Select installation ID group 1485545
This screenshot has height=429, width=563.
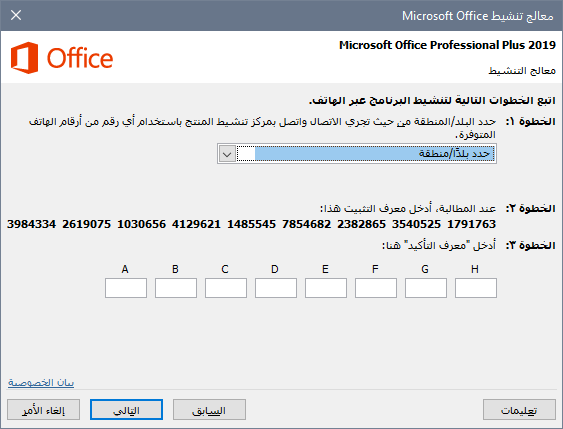pyautogui.click(x=251, y=224)
